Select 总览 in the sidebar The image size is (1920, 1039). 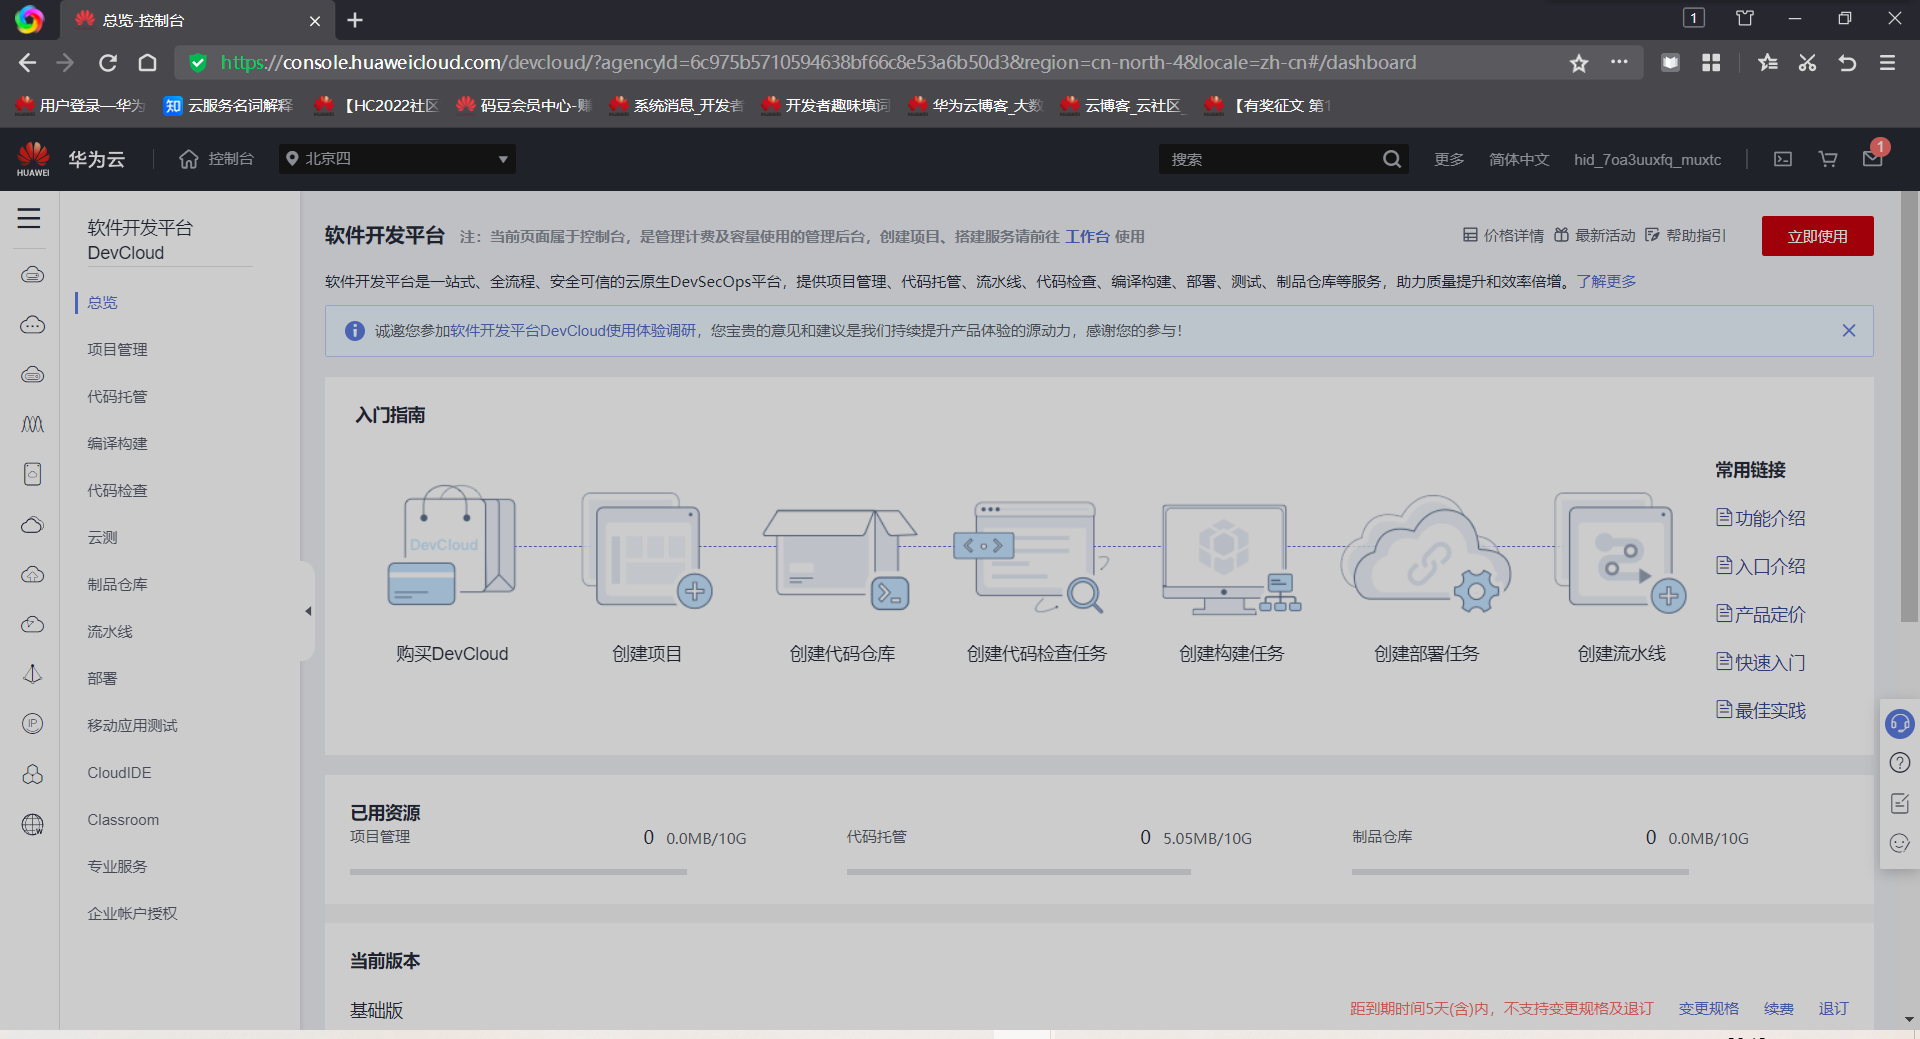(102, 303)
